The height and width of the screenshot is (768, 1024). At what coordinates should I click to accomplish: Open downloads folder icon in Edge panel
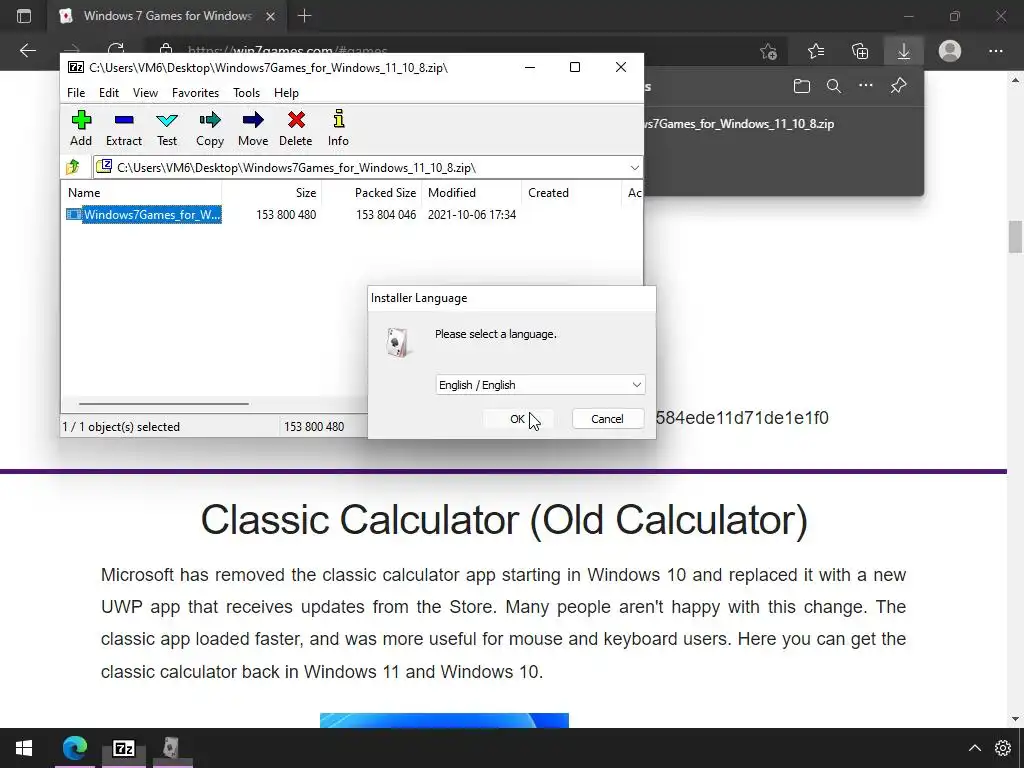(x=802, y=86)
